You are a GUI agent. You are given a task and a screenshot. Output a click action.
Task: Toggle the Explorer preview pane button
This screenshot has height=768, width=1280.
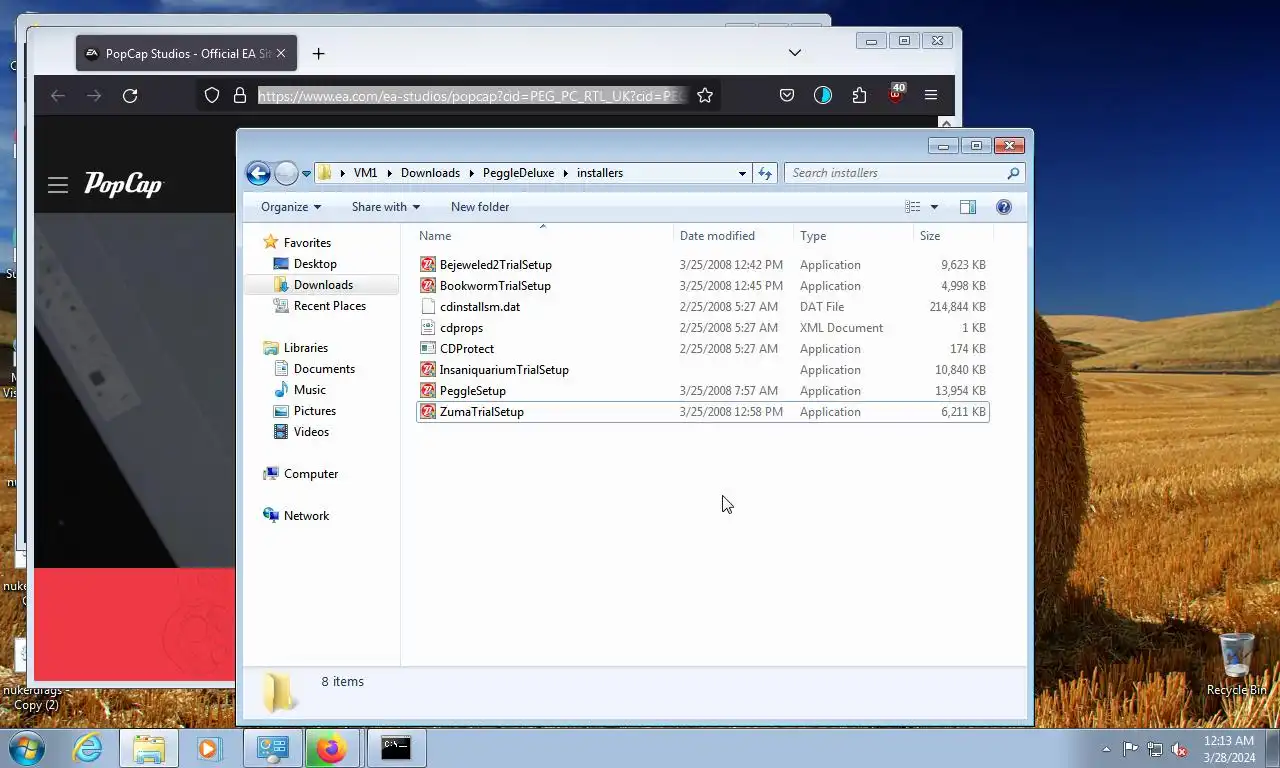[967, 207]
